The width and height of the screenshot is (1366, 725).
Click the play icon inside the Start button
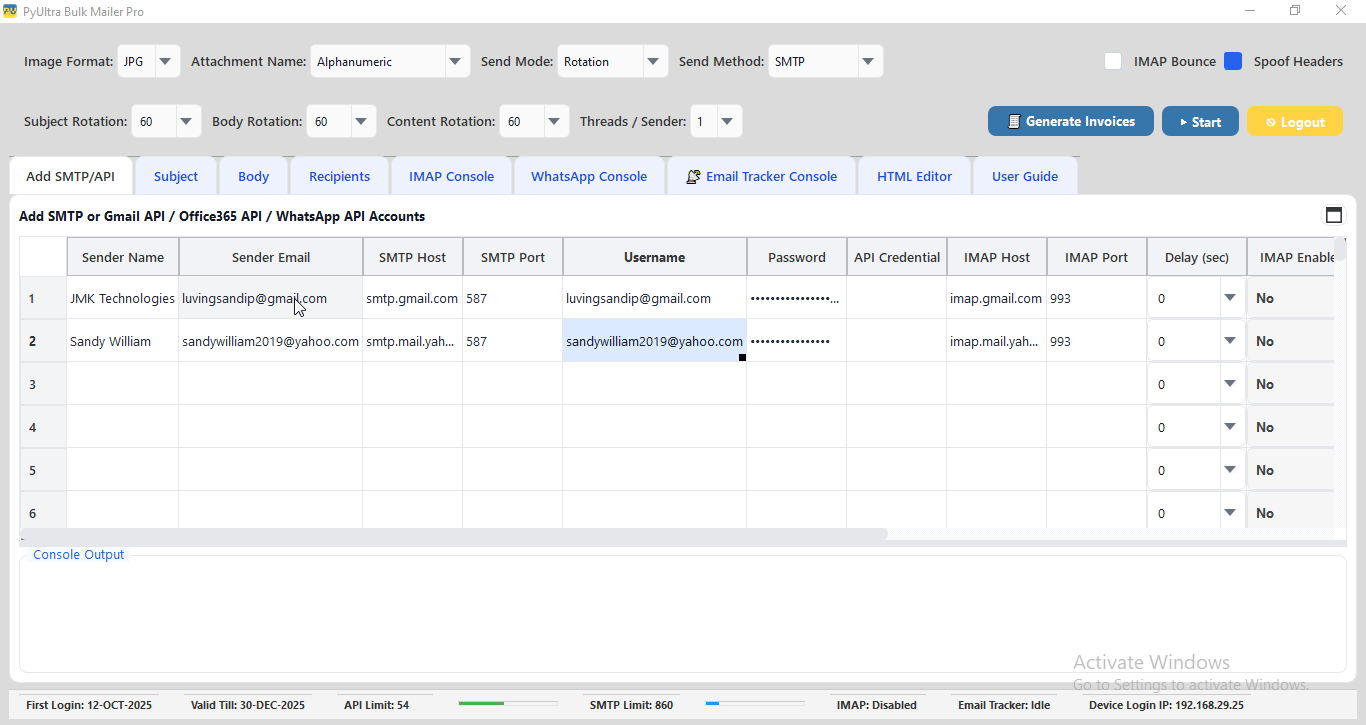point(1183,121)
